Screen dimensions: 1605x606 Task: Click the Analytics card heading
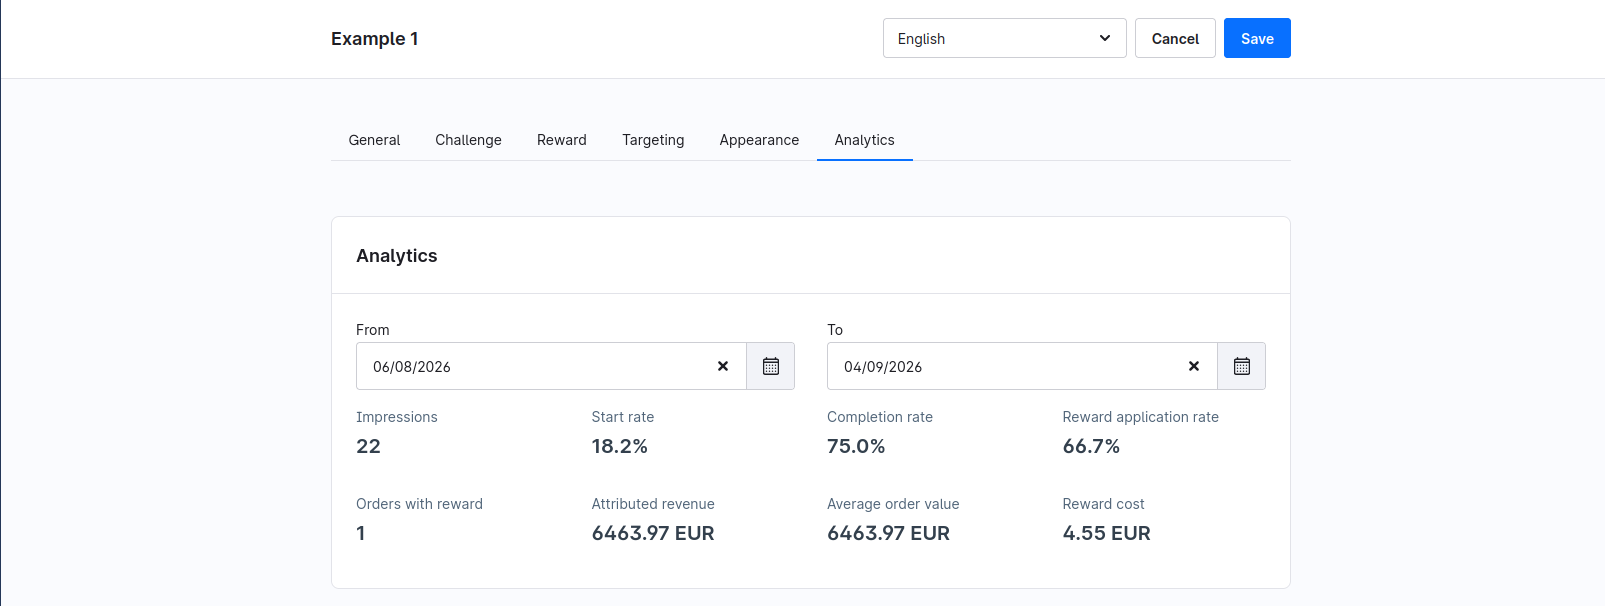[x=397, y=255]
